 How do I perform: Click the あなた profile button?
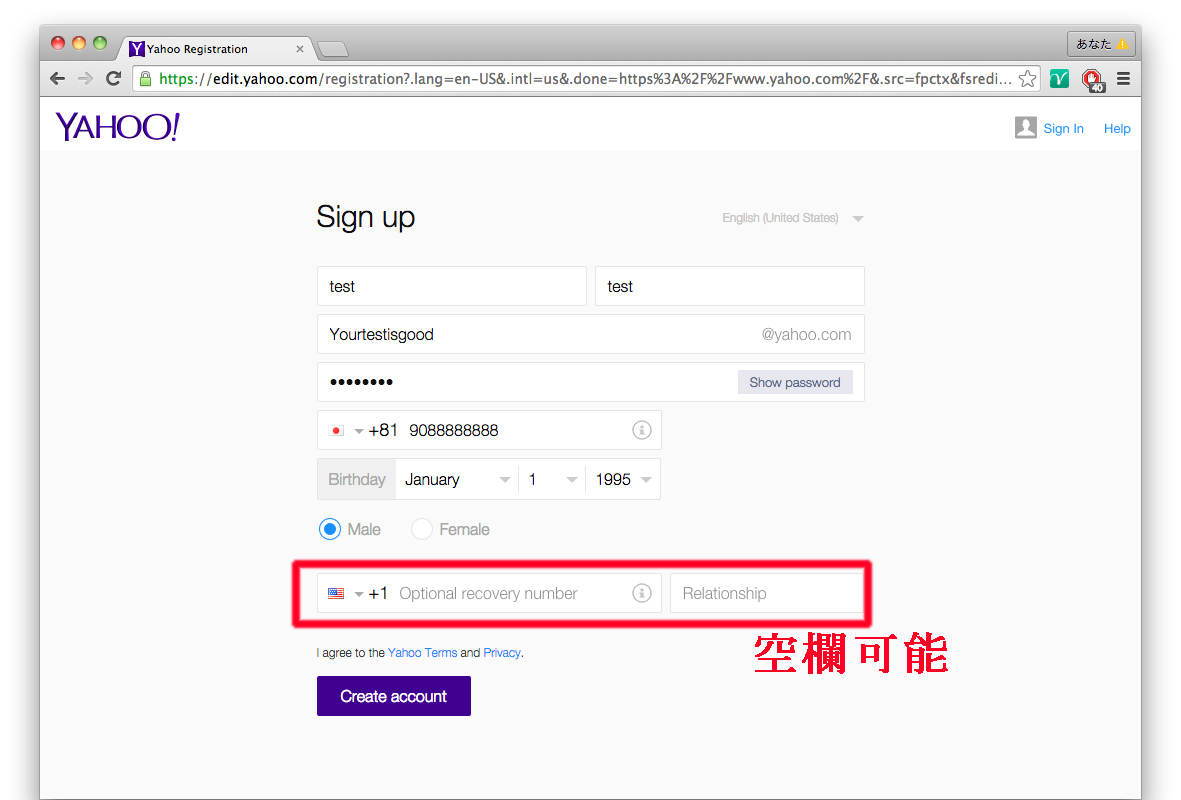pos(1101,44)
